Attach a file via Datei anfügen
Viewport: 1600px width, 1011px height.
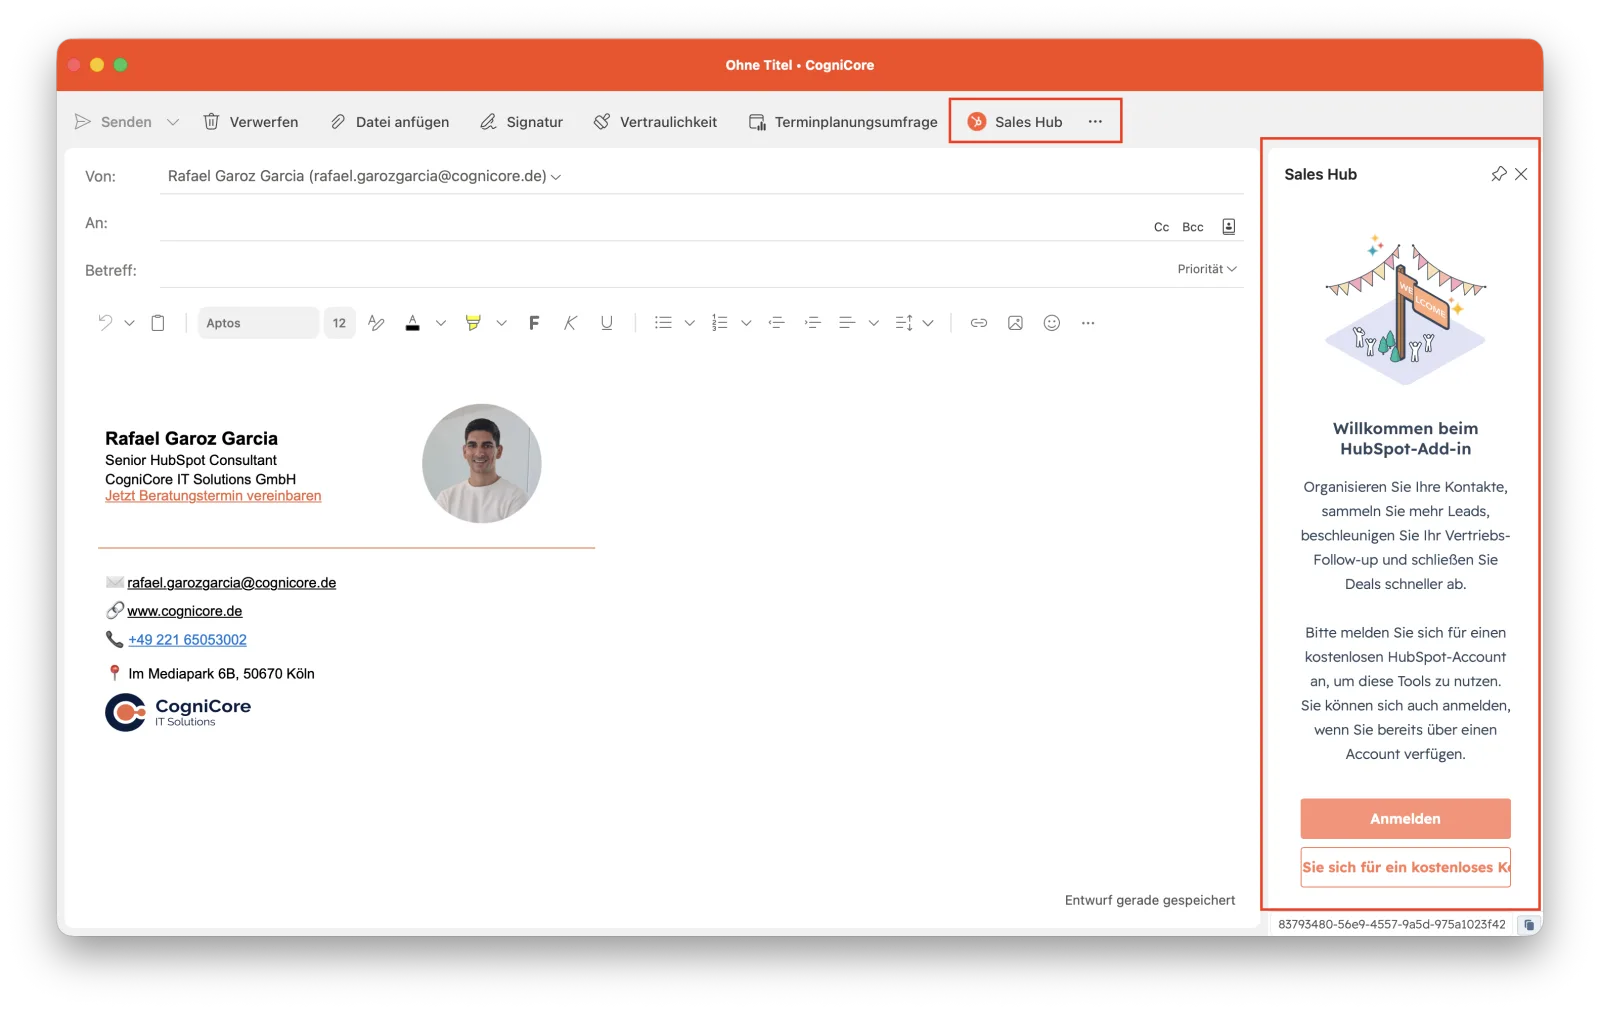point(390,122)
